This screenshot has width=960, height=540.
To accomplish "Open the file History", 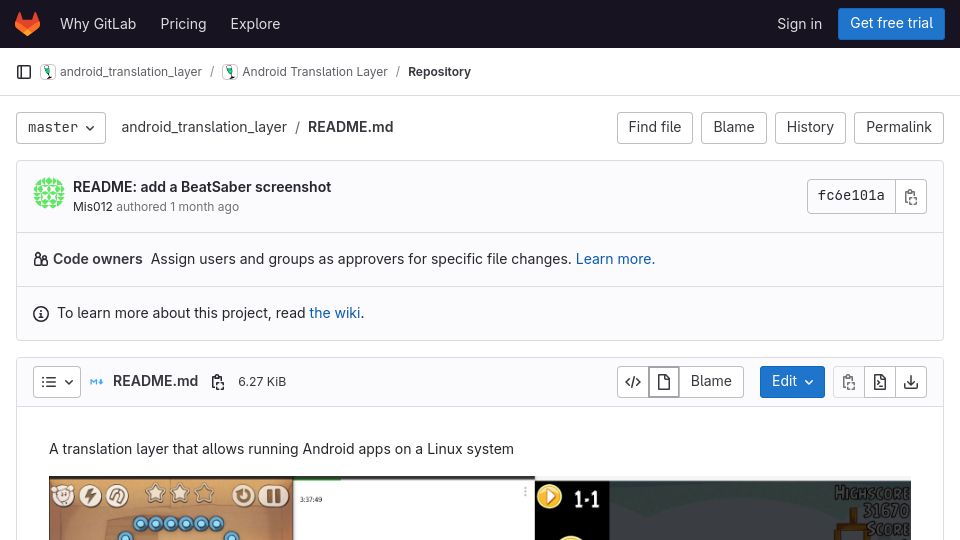I will coord(810,127).
